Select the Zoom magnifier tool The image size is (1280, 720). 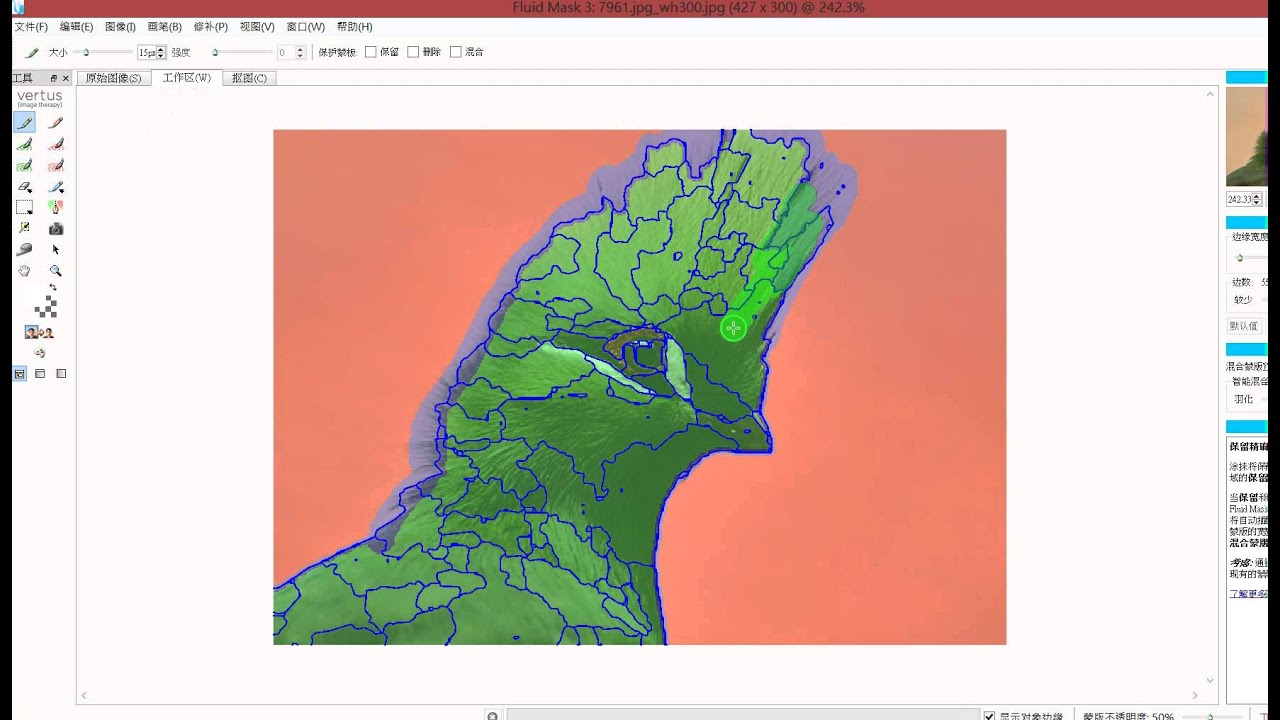[56, 271]
